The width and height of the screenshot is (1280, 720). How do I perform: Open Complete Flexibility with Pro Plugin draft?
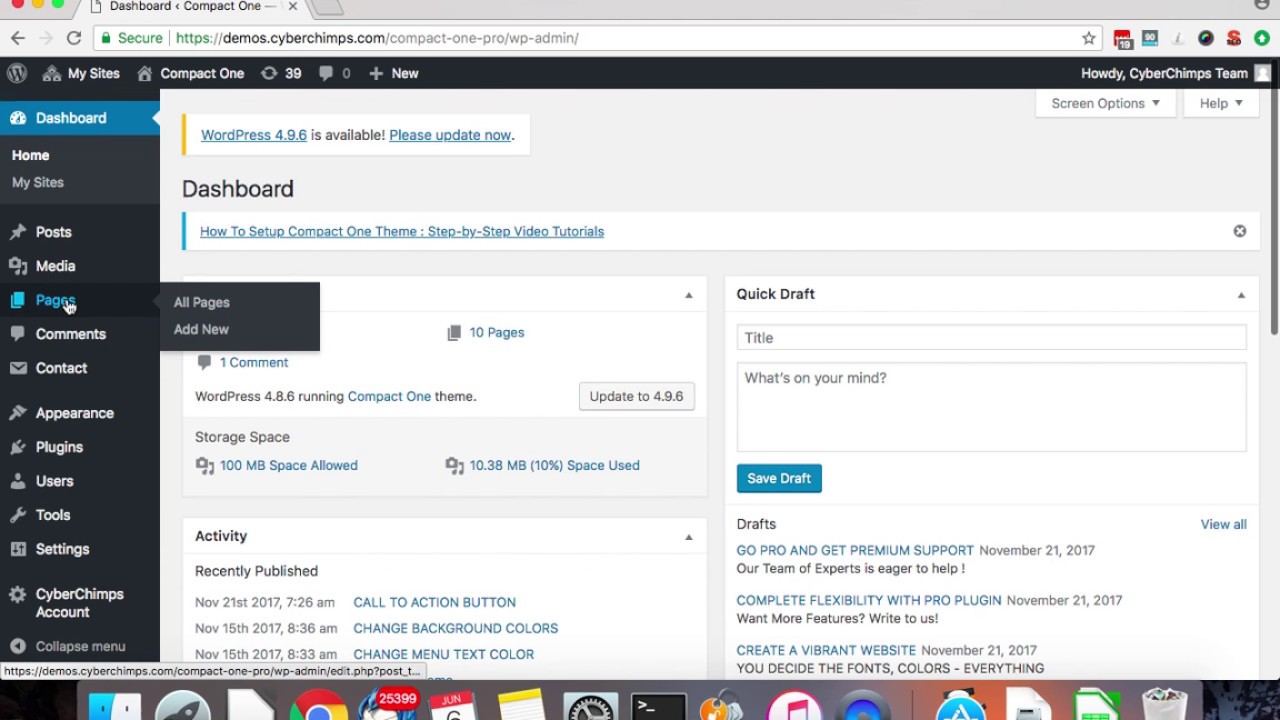[x=869, y=600]
